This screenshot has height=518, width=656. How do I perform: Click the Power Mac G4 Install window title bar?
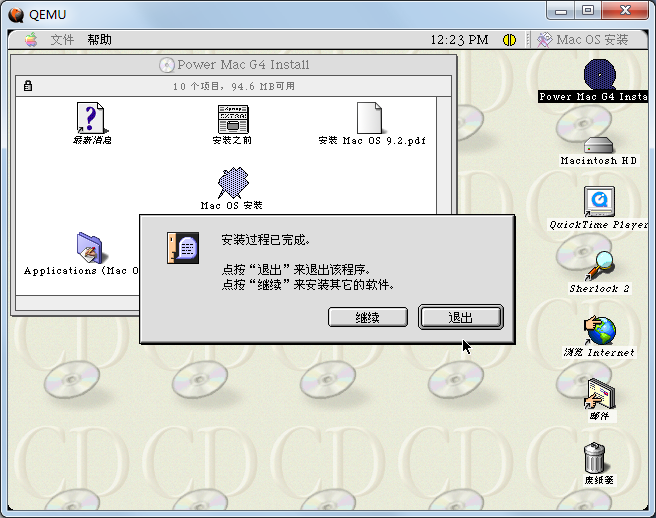coord(234,65)
